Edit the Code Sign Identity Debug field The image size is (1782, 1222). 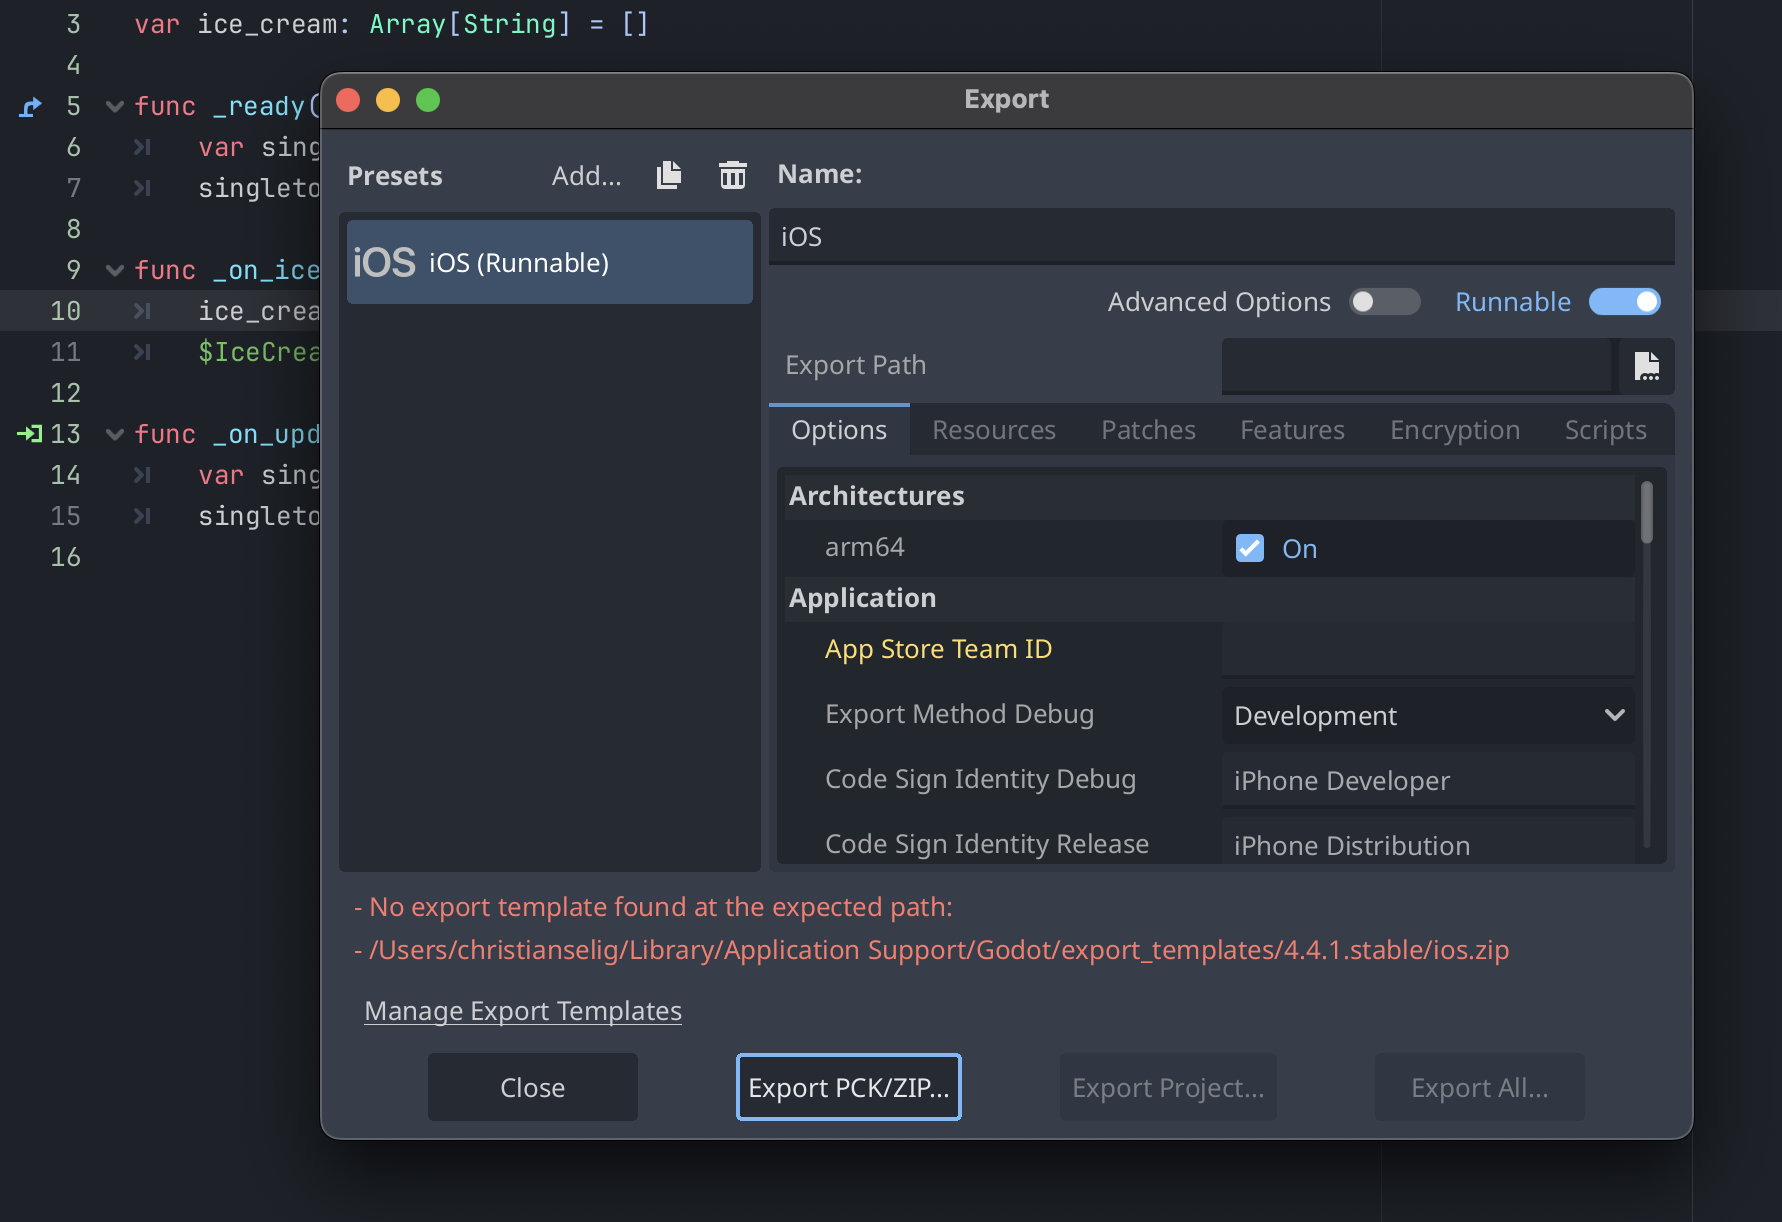click(x=1427, y=780)
